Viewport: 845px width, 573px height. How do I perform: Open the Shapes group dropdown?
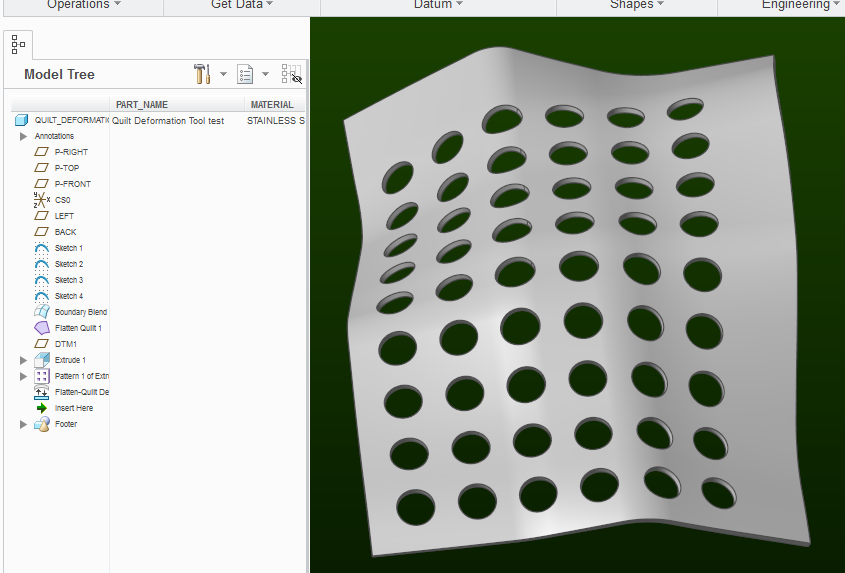tap(636, 5)
